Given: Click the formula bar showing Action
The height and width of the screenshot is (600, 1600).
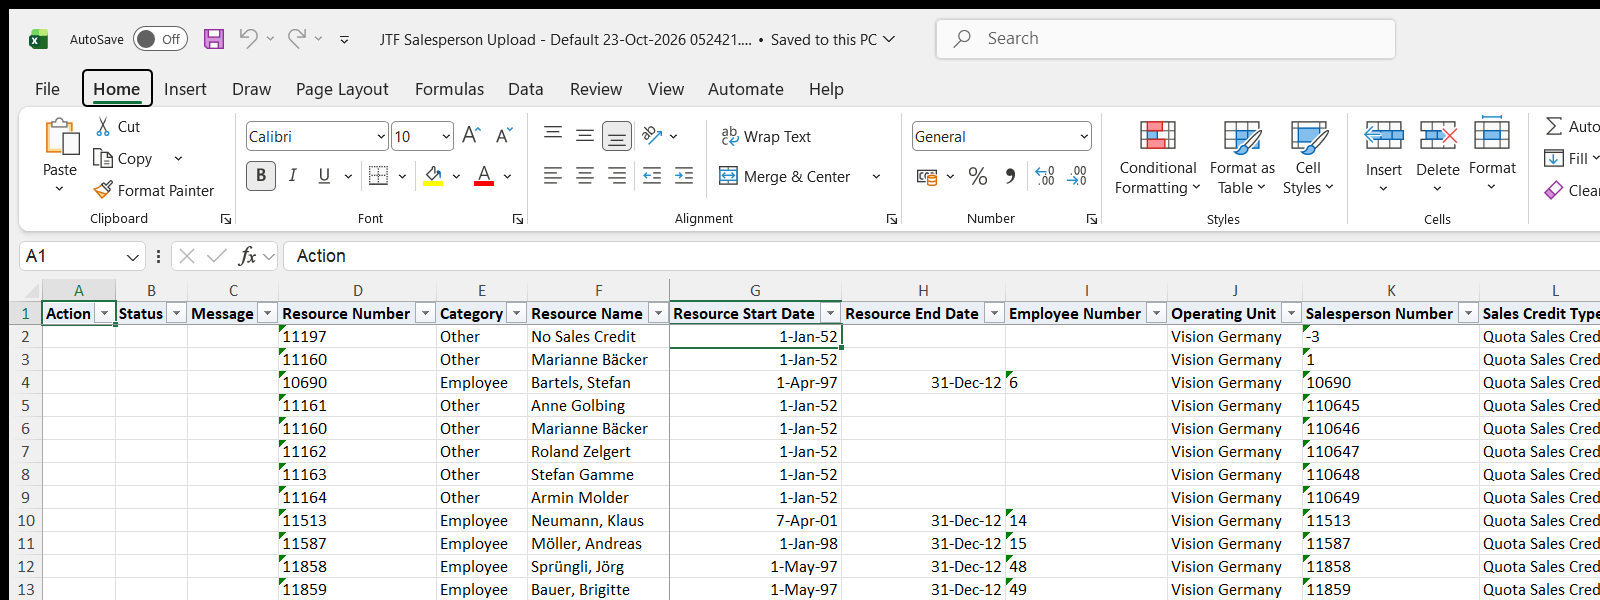Looking at the screenshot, I should pos(940,256).
